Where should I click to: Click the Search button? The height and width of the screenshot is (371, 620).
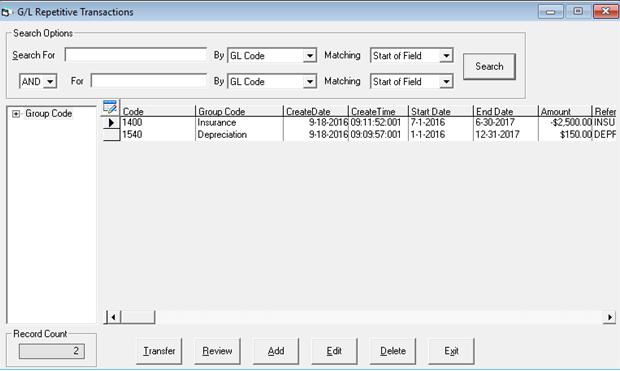click(490, 66)
